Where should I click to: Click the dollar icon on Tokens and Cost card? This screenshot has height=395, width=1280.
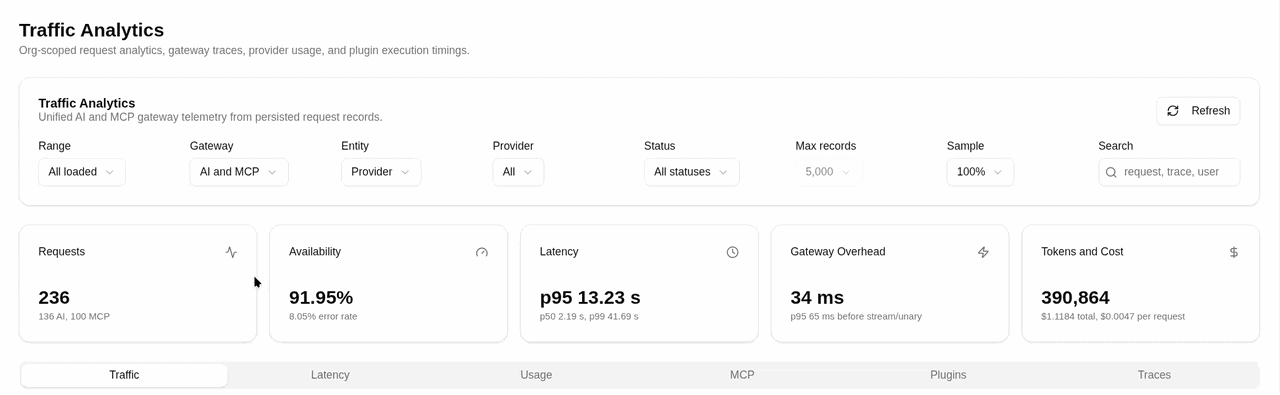1234,252
